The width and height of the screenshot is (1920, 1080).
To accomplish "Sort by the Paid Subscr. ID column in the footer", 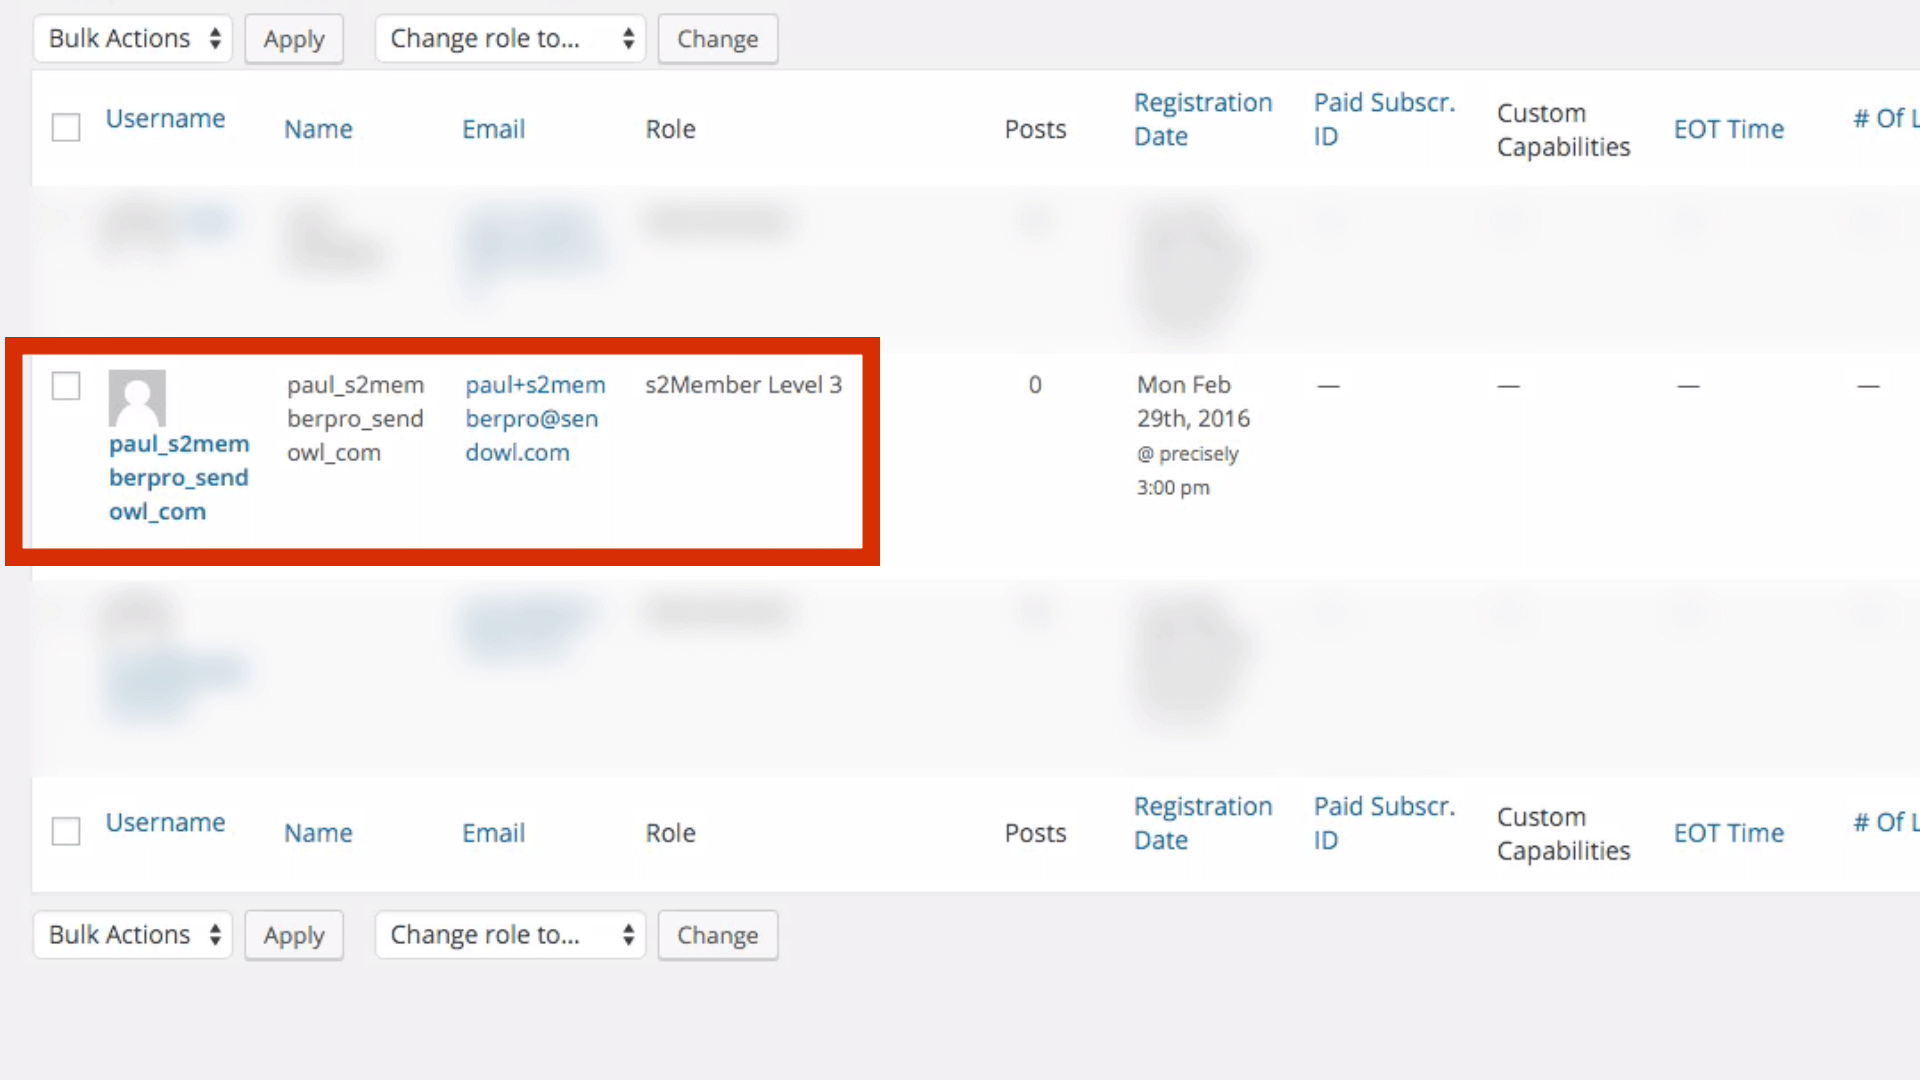I will tap(1383, 823).
